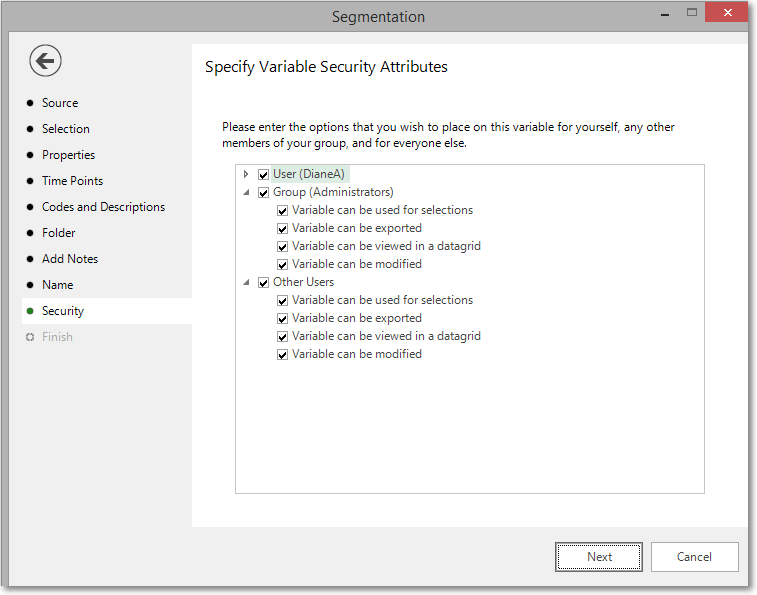This screenshot has height=595, width=757.
Task: Close the Segmentation window
Action: [727, 13]
